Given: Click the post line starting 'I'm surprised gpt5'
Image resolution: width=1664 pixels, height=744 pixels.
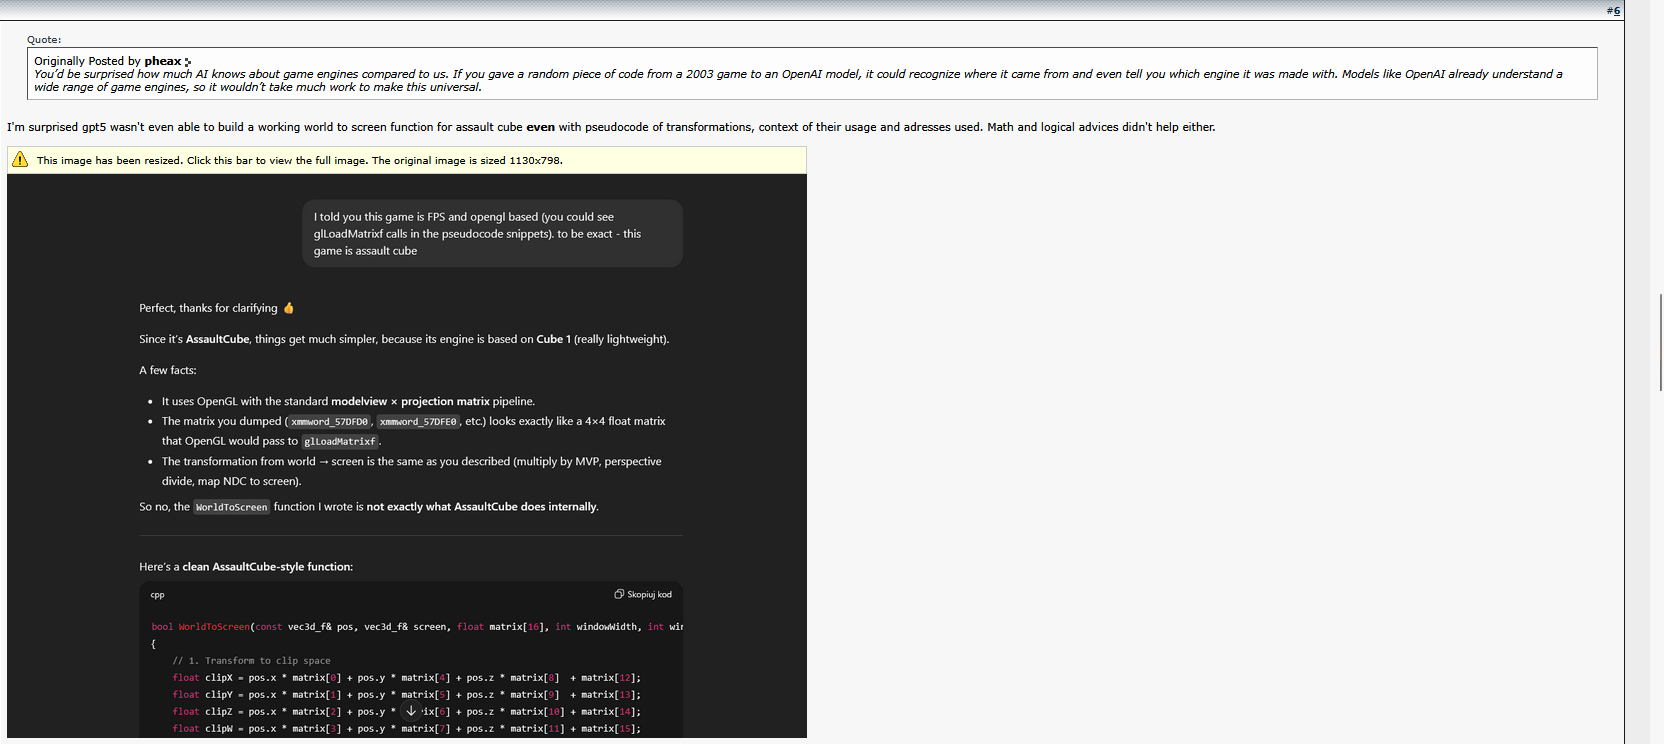Looking at the screenshot, I should coord(611,127).
